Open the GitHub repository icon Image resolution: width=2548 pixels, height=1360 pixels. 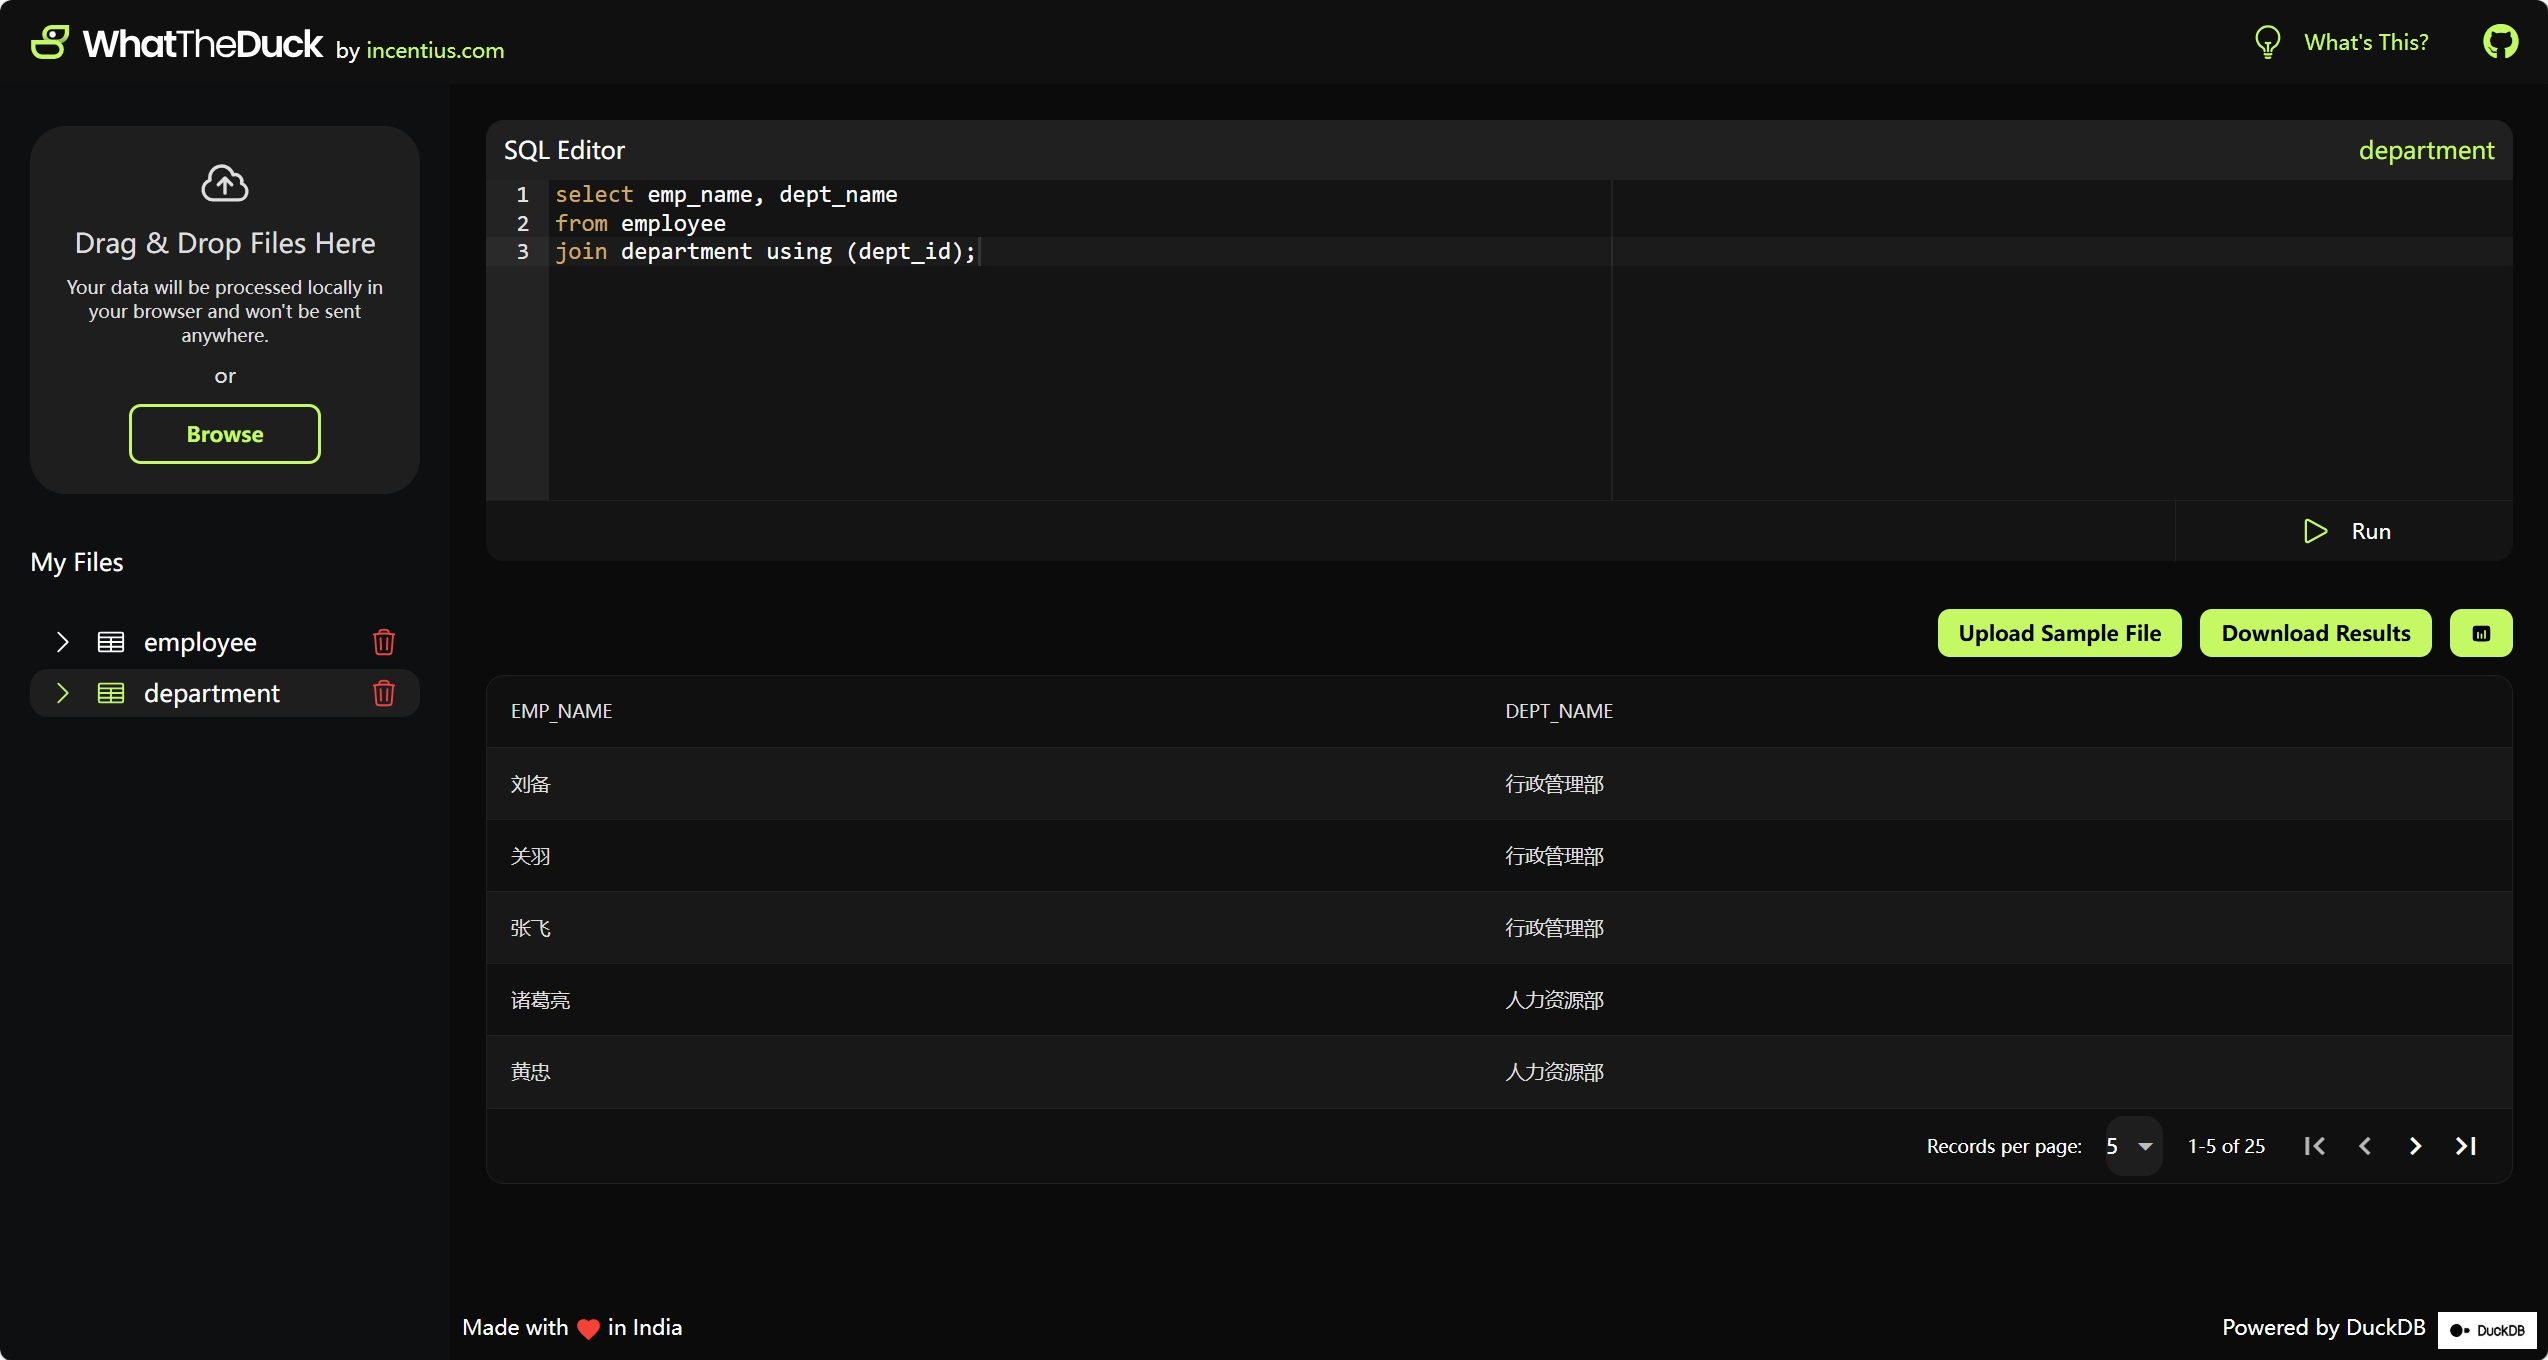(x=2500, y=42)
